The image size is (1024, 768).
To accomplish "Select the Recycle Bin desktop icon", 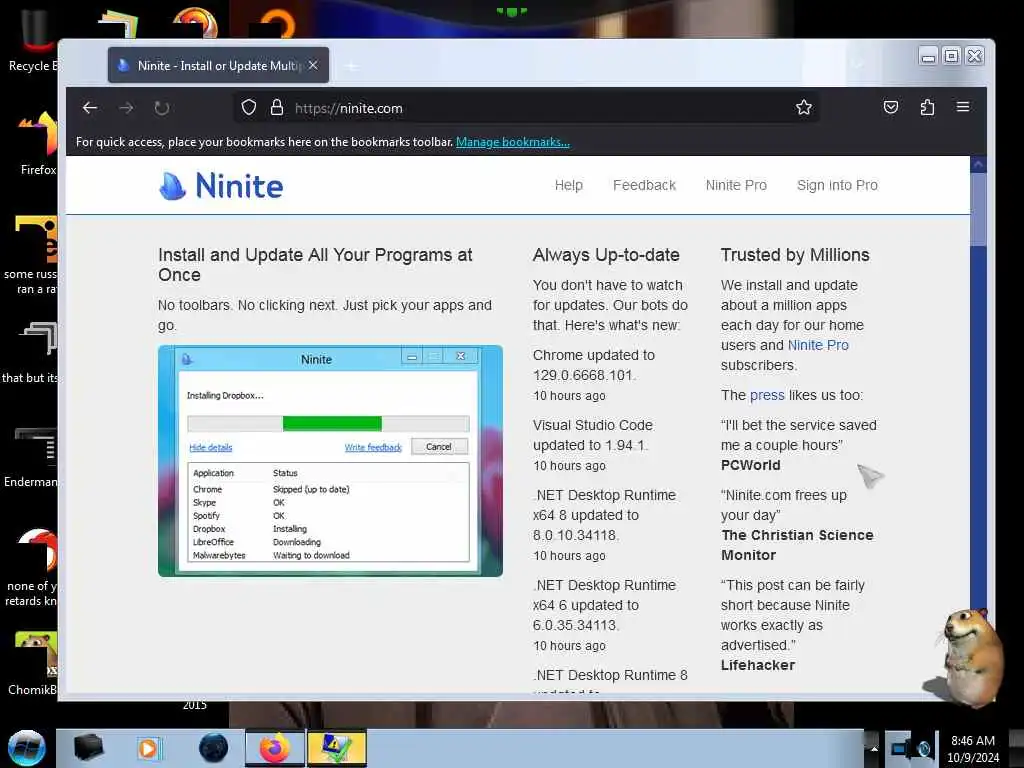I will (x=33, y=40).
